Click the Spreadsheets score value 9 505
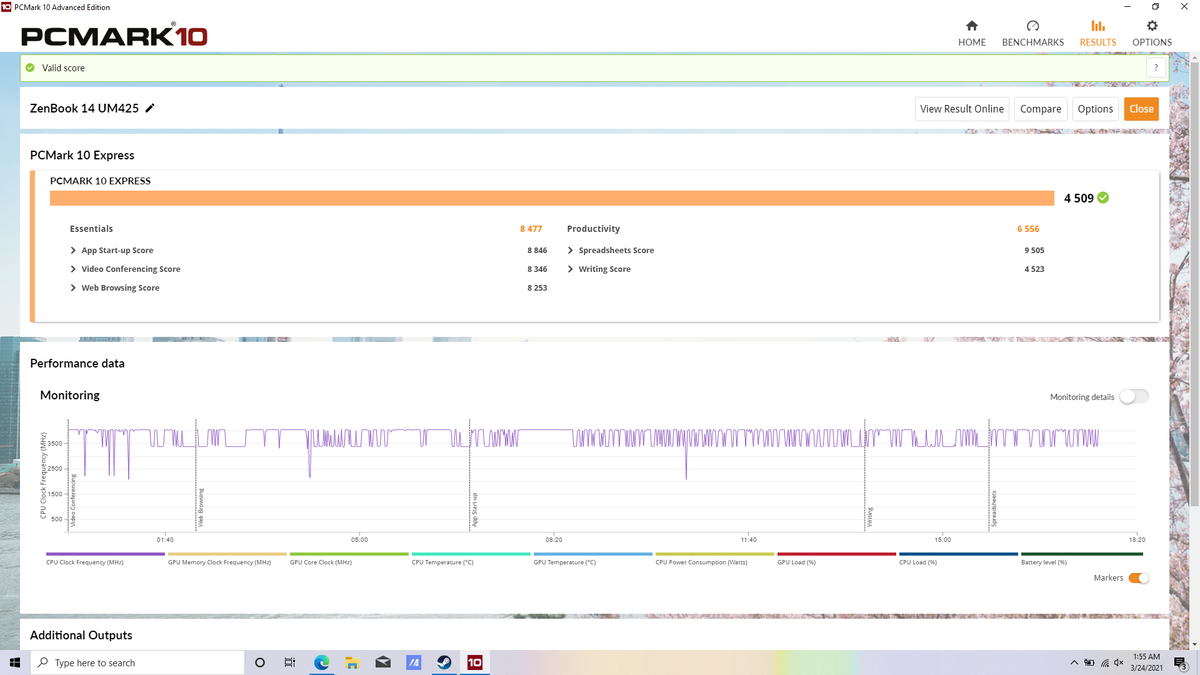The height and width of the screenshot is (675, 1200). [x=1034, y=250]
